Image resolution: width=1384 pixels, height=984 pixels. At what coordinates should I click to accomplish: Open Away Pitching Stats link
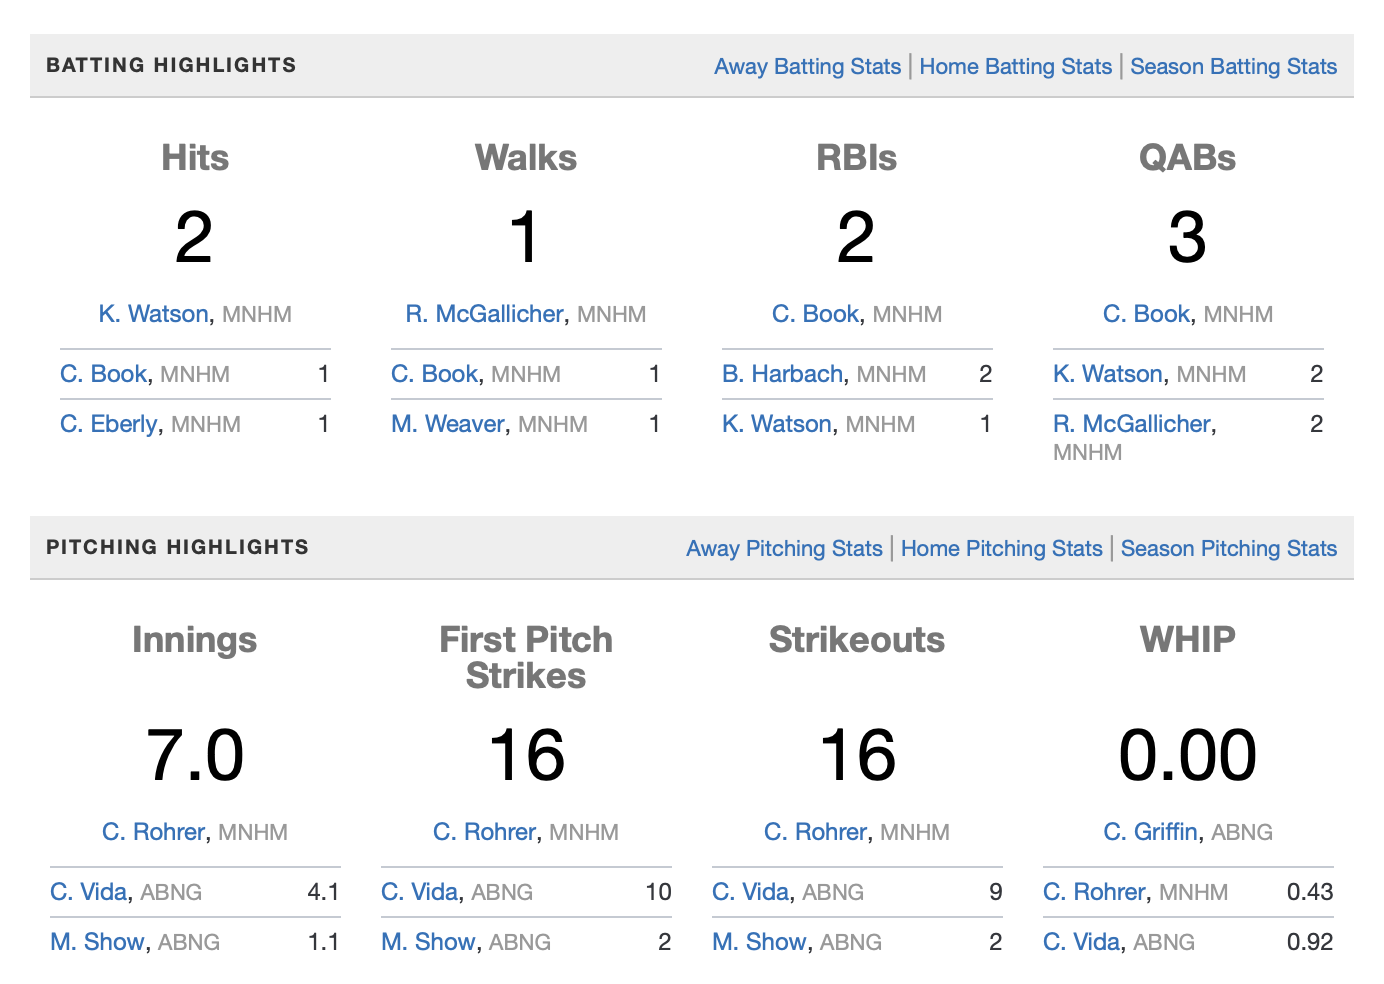pyautogui.click(x=784, y=549)
